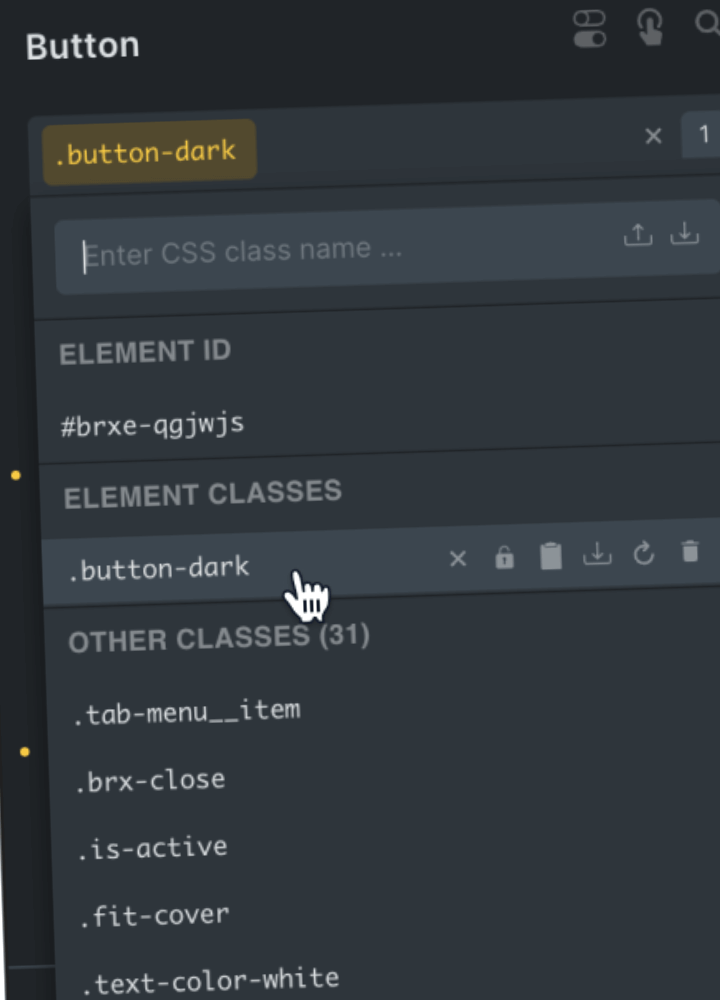This screenshot has height=1000, width=720.
Task: Remove .button-dark class from element
Action: (x=458, y=559)
